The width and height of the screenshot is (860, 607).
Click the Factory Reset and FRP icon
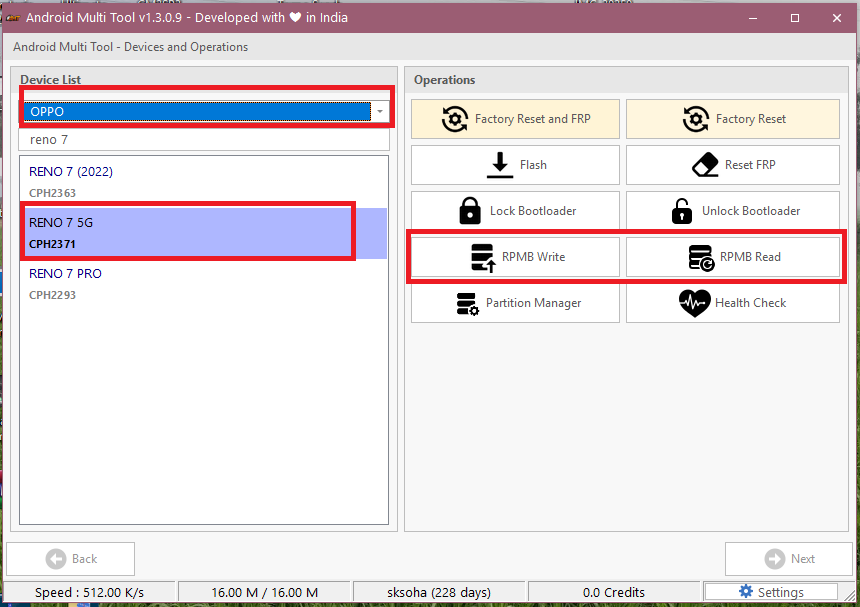click(455, 119)
